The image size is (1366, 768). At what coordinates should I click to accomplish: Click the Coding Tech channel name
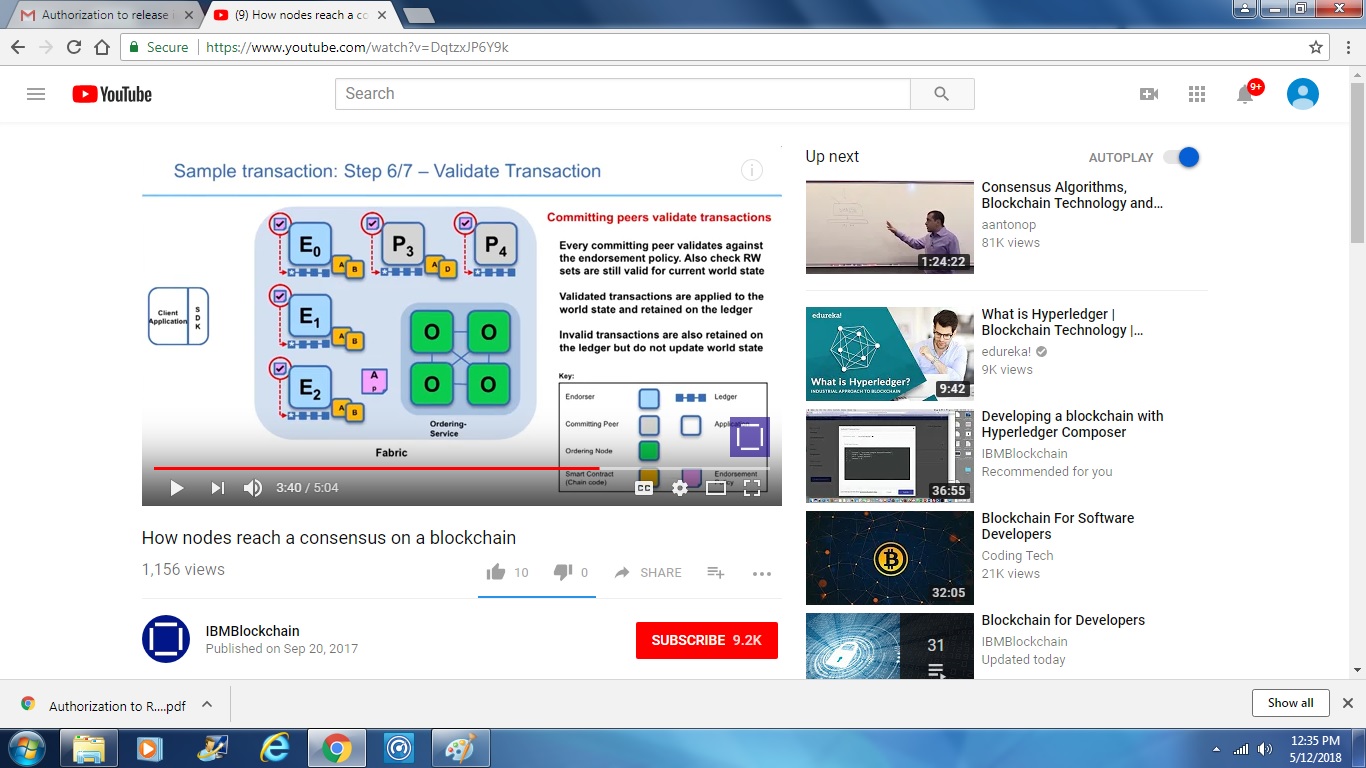(1017, 556)
